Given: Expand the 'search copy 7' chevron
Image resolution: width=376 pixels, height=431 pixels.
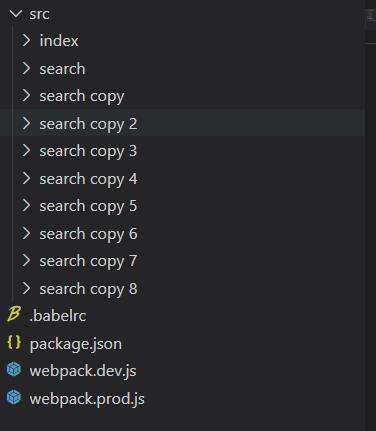Looking at the screenshot, I should (26, 261).
